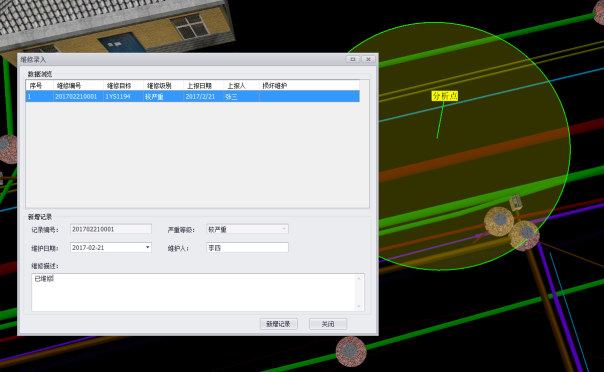
Task: Click the 关闭 button
Action: point(328,324)
